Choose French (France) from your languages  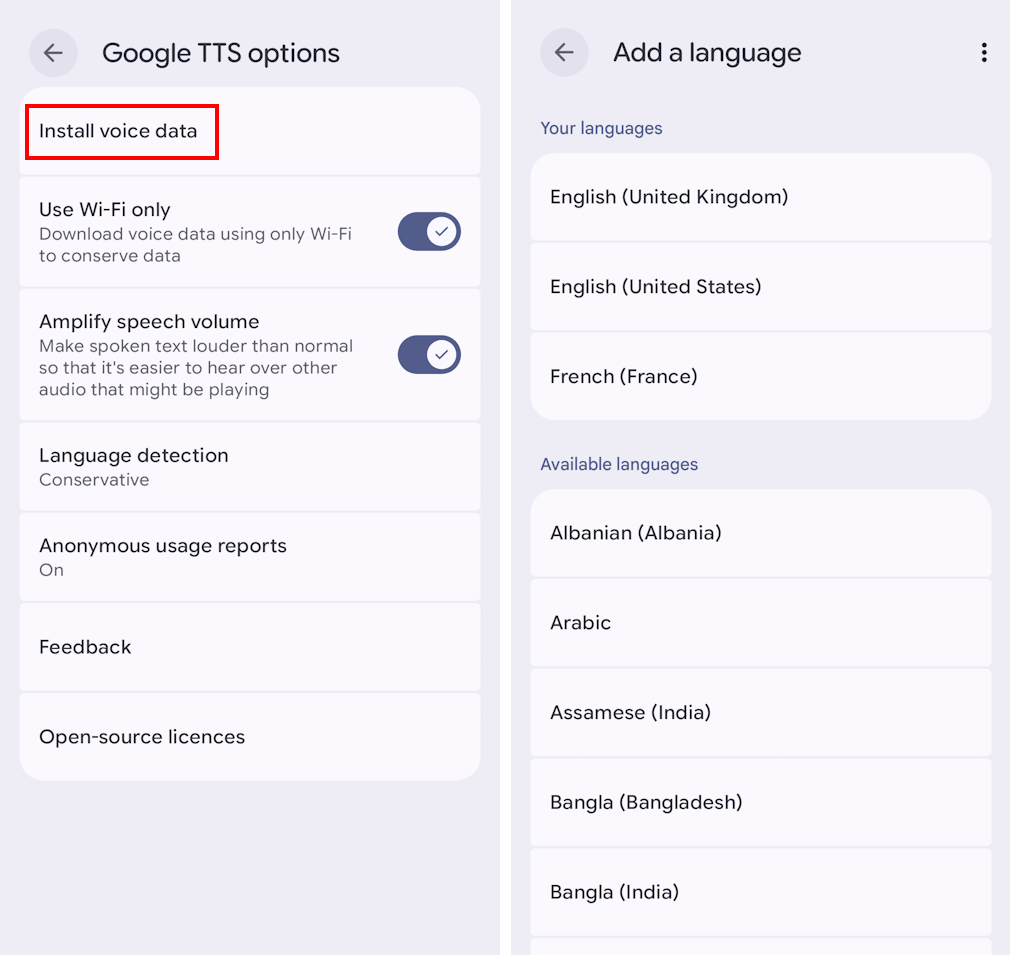(761, 376)
